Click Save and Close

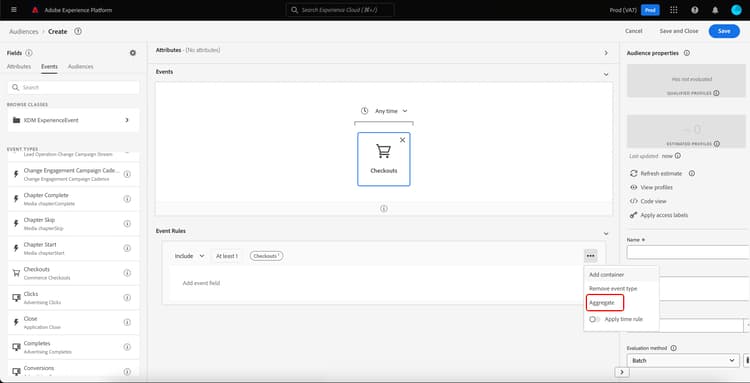tap(679, 31)
